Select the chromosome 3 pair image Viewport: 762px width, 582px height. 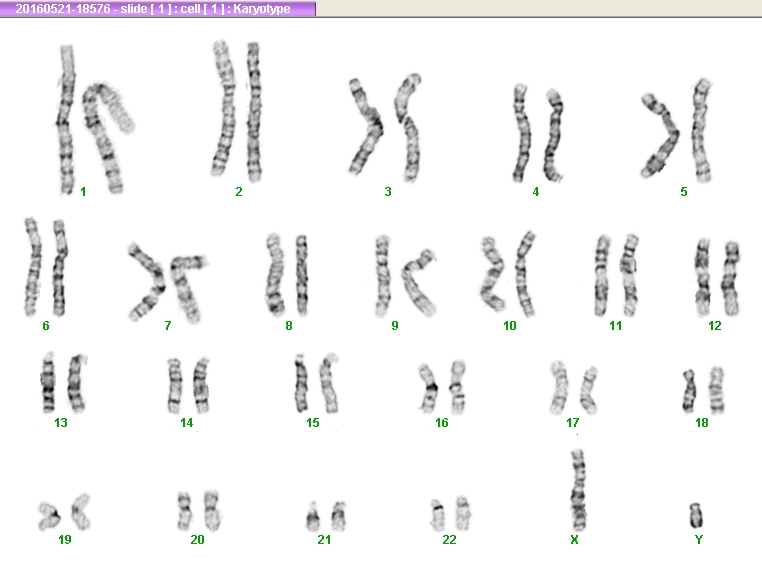click(x=385, y=127)
